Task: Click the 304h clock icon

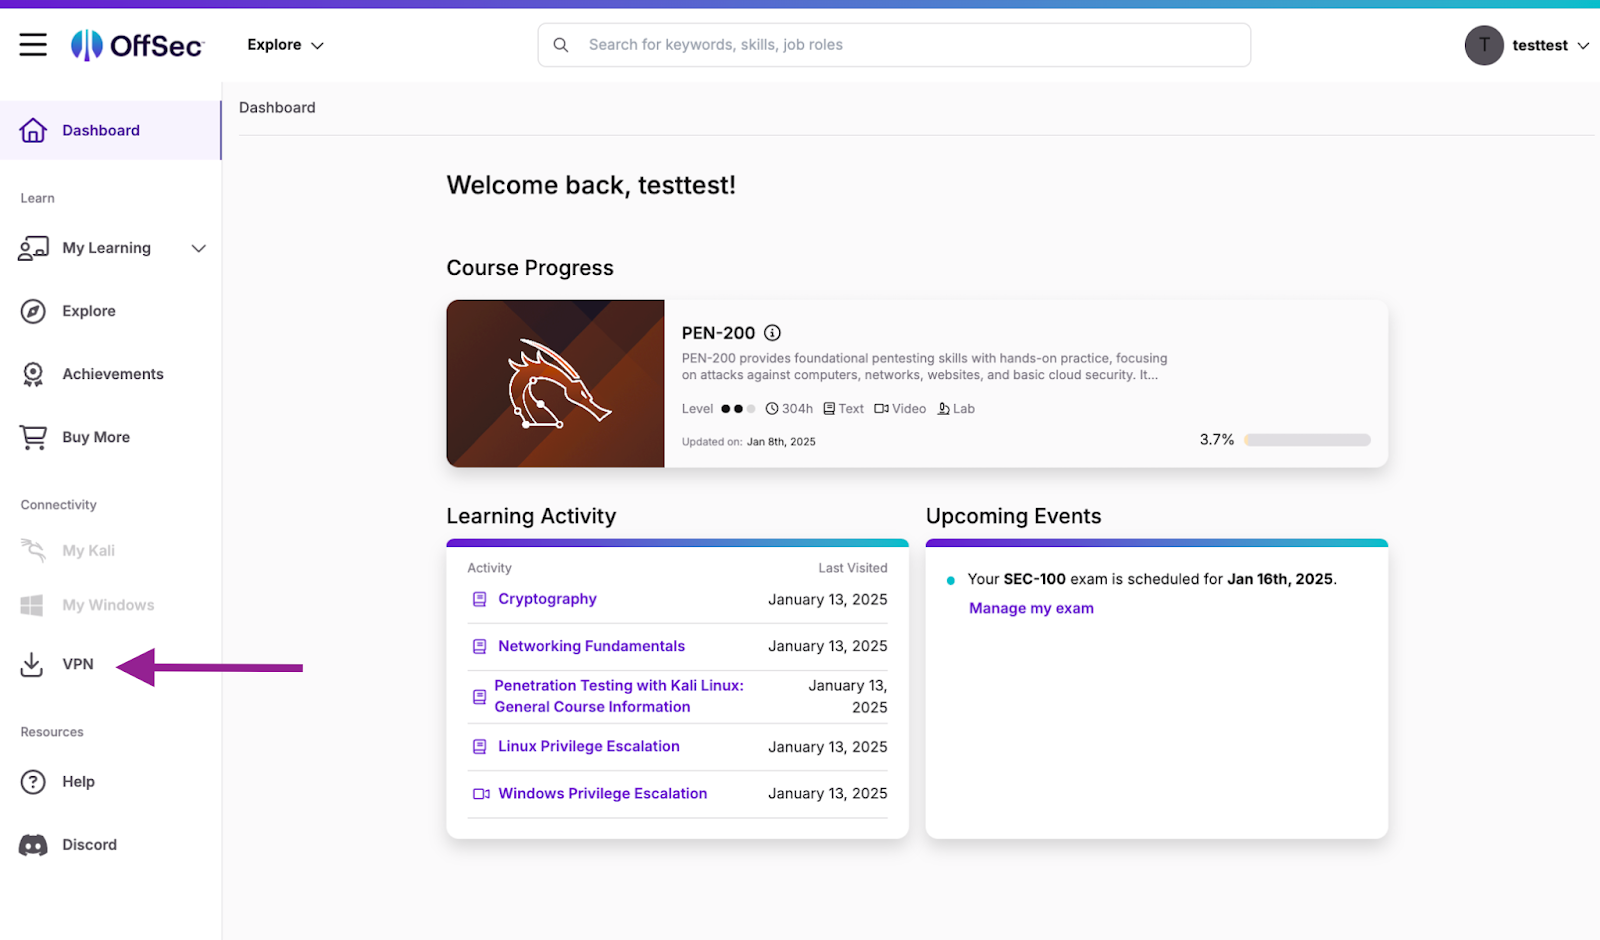Action: point(772,409)
